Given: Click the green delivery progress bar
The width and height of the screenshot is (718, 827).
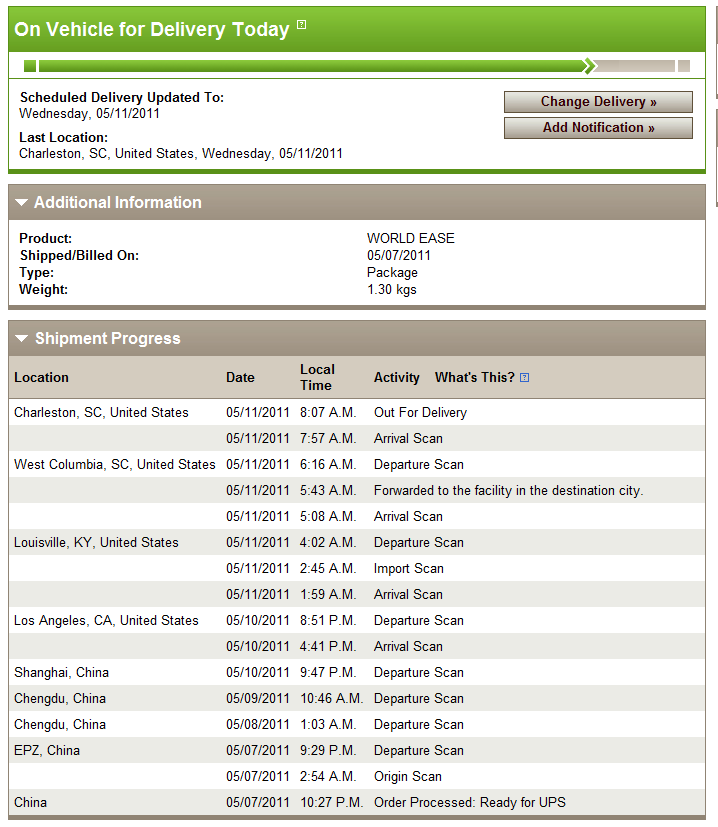Looking at the screenshot, I should pyautogui.click(x=311, y=66).
